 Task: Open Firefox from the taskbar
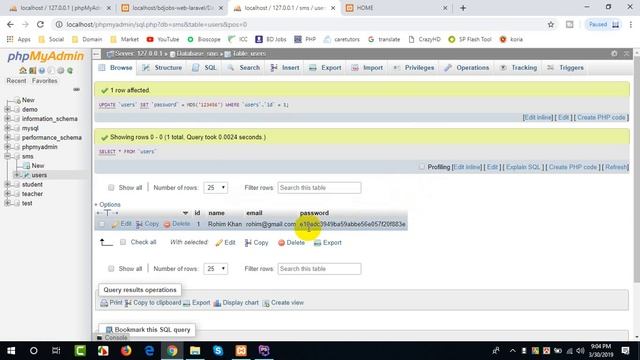pyautogui.click(x=126, y=351)
